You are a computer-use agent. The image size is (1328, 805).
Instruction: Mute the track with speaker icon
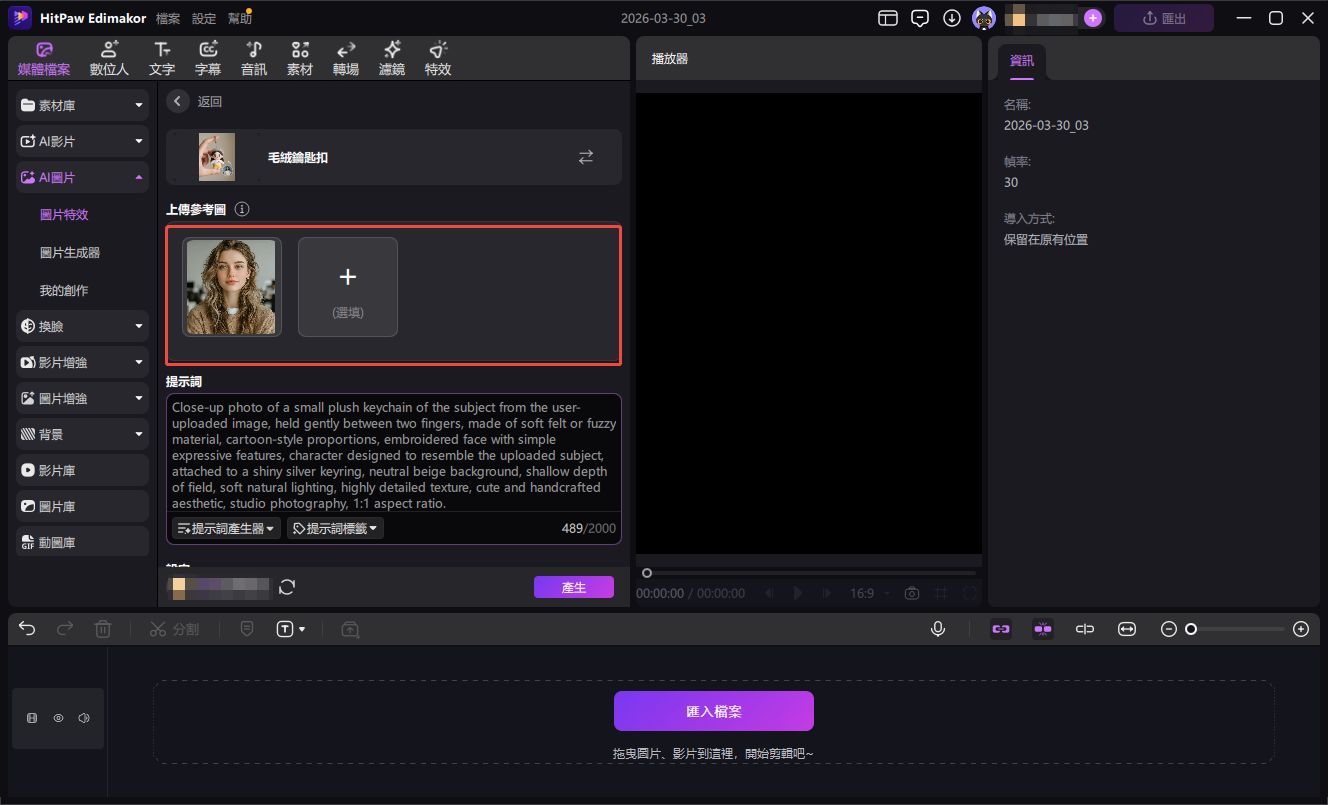[84, 718]
